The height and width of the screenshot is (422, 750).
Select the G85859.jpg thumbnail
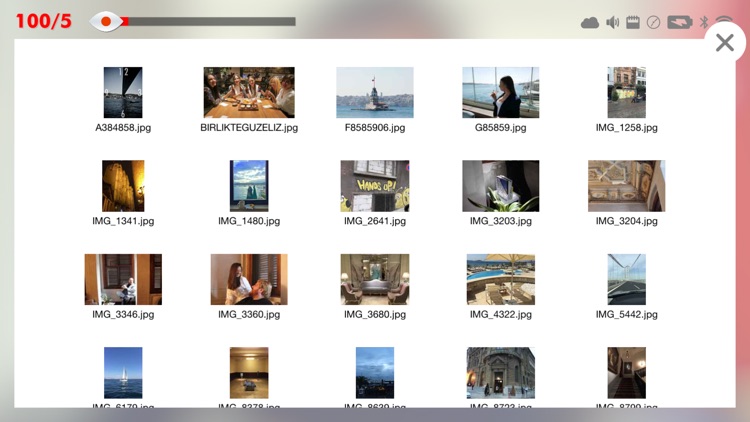[501, 93]
